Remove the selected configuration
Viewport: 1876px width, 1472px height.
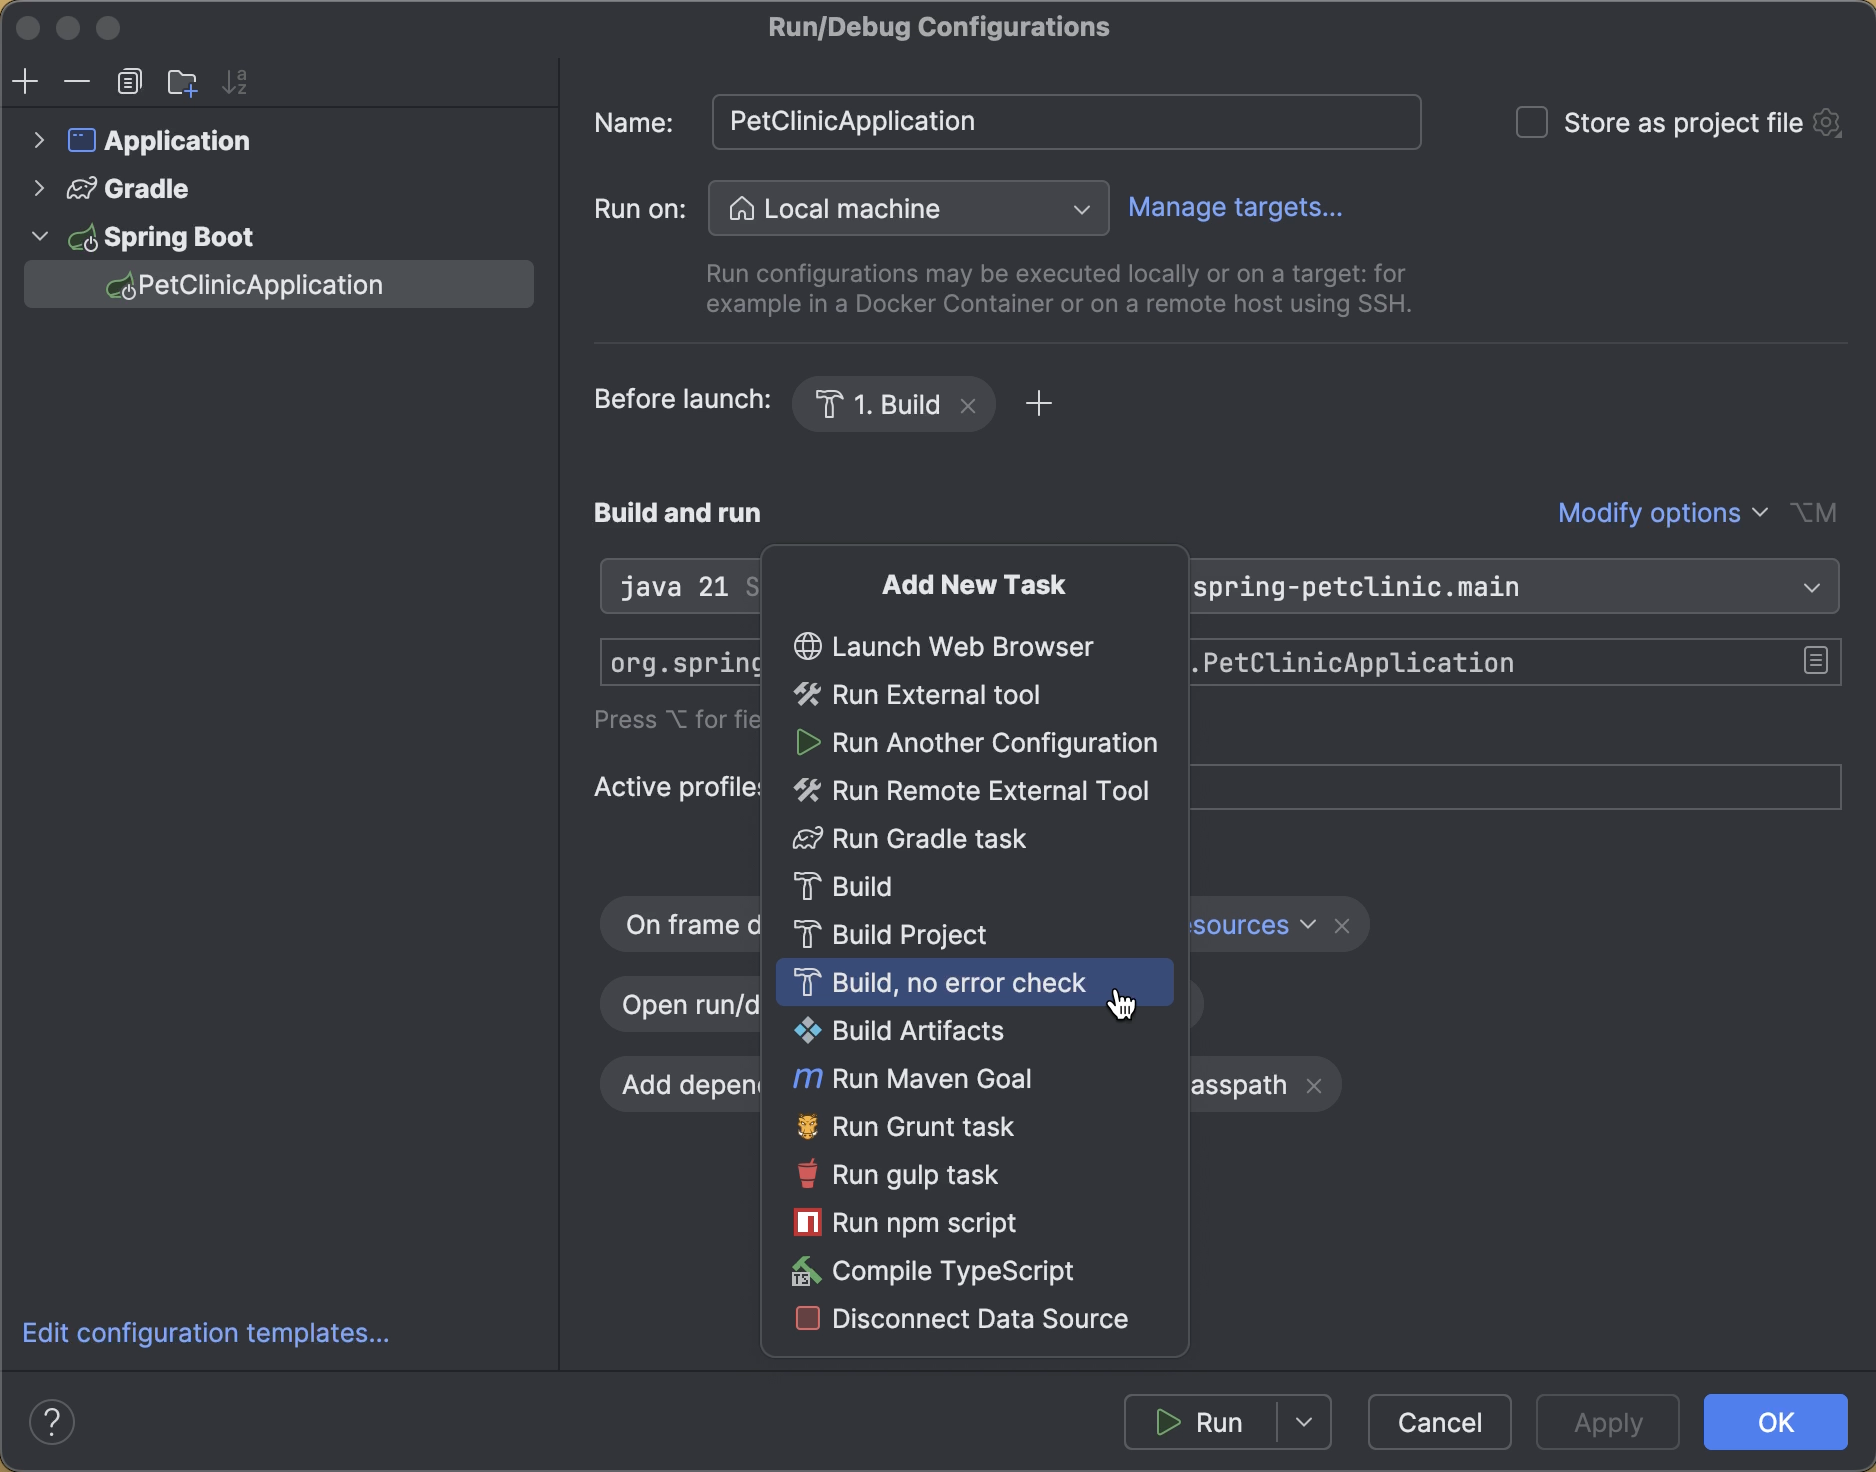[x=77, y=81]
